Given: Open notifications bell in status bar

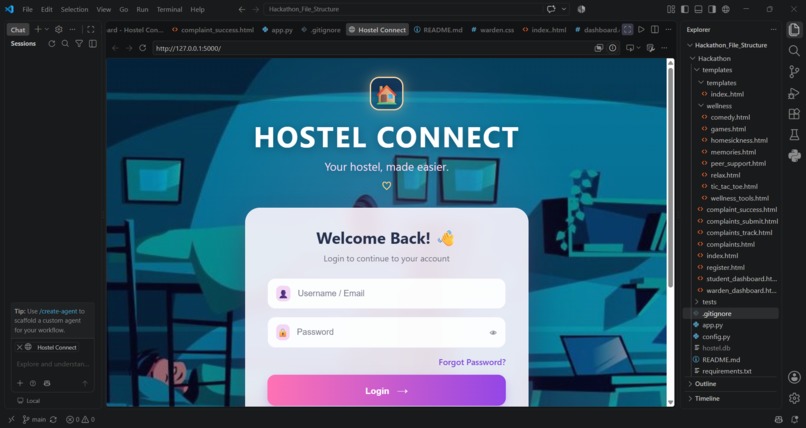Looking at the screenshot, I should [795, 420].
